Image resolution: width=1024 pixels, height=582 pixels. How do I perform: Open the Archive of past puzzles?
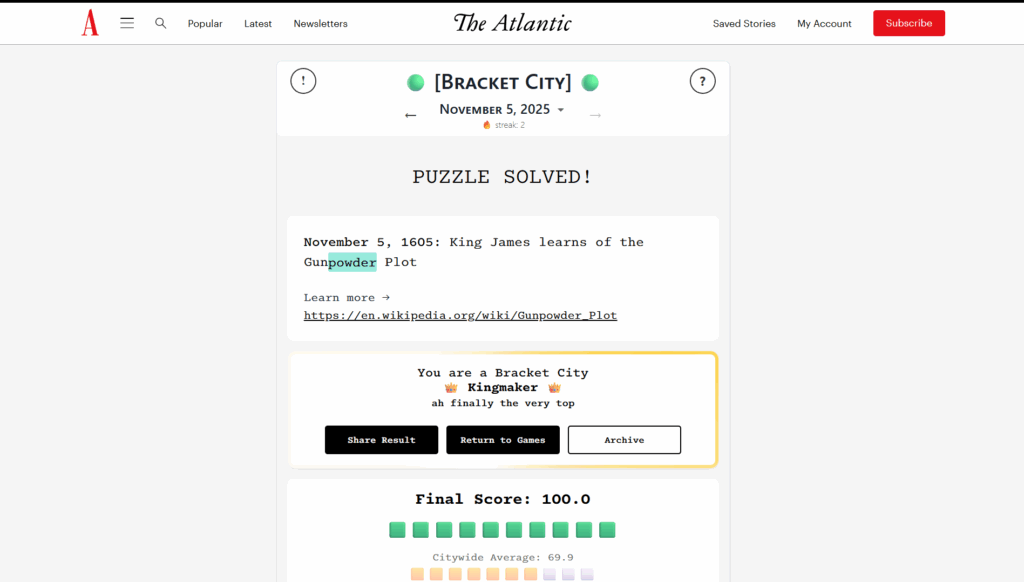[x=624, y=439]
